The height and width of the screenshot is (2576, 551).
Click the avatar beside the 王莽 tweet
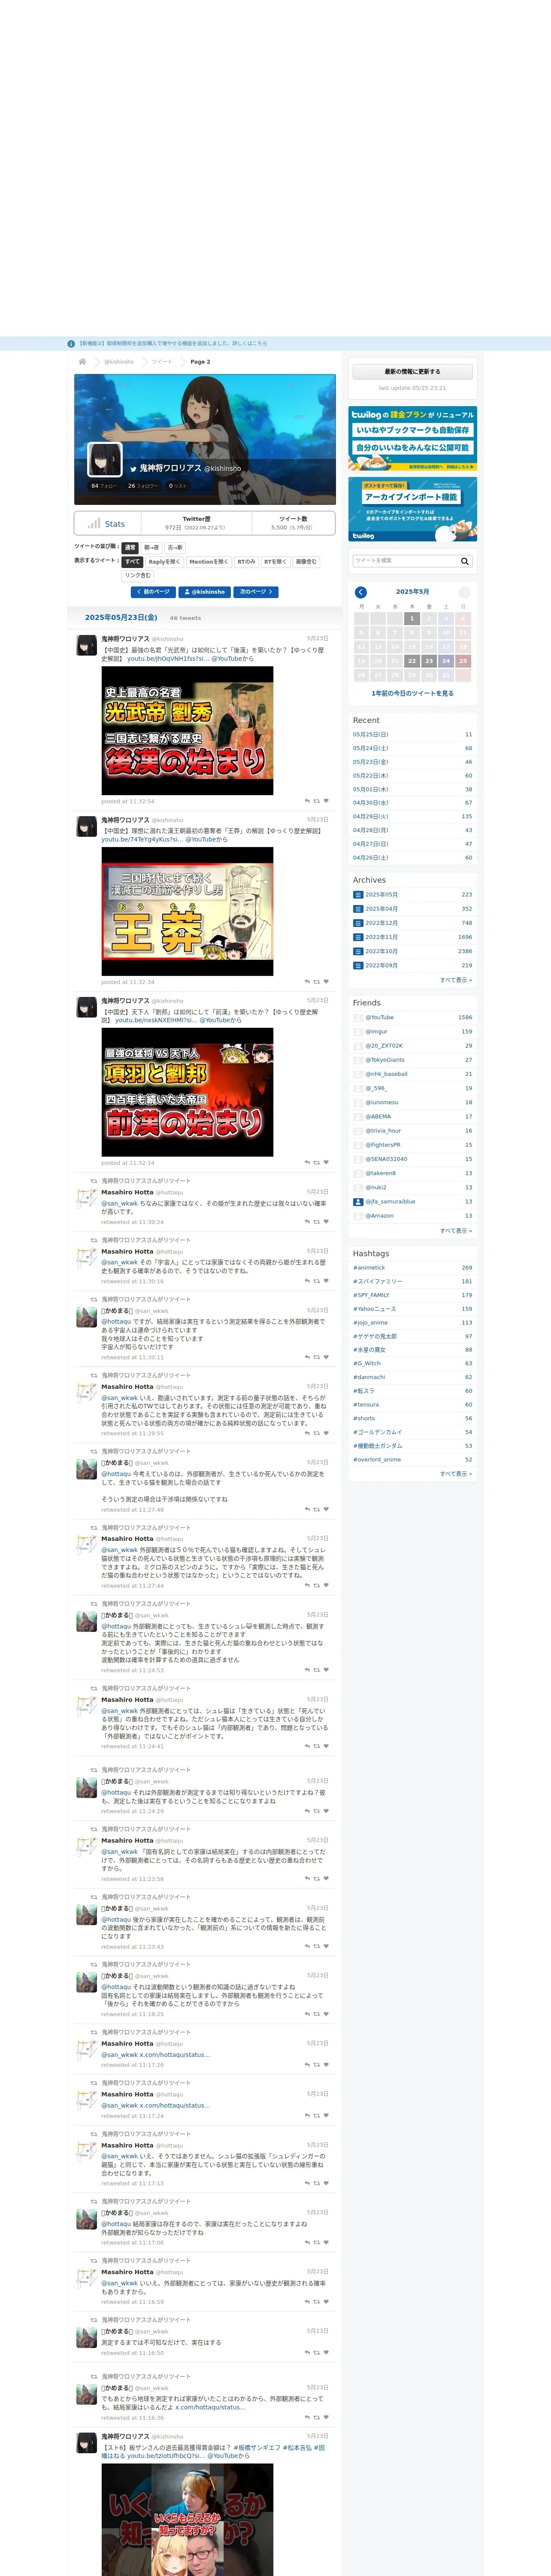point(87,826)
